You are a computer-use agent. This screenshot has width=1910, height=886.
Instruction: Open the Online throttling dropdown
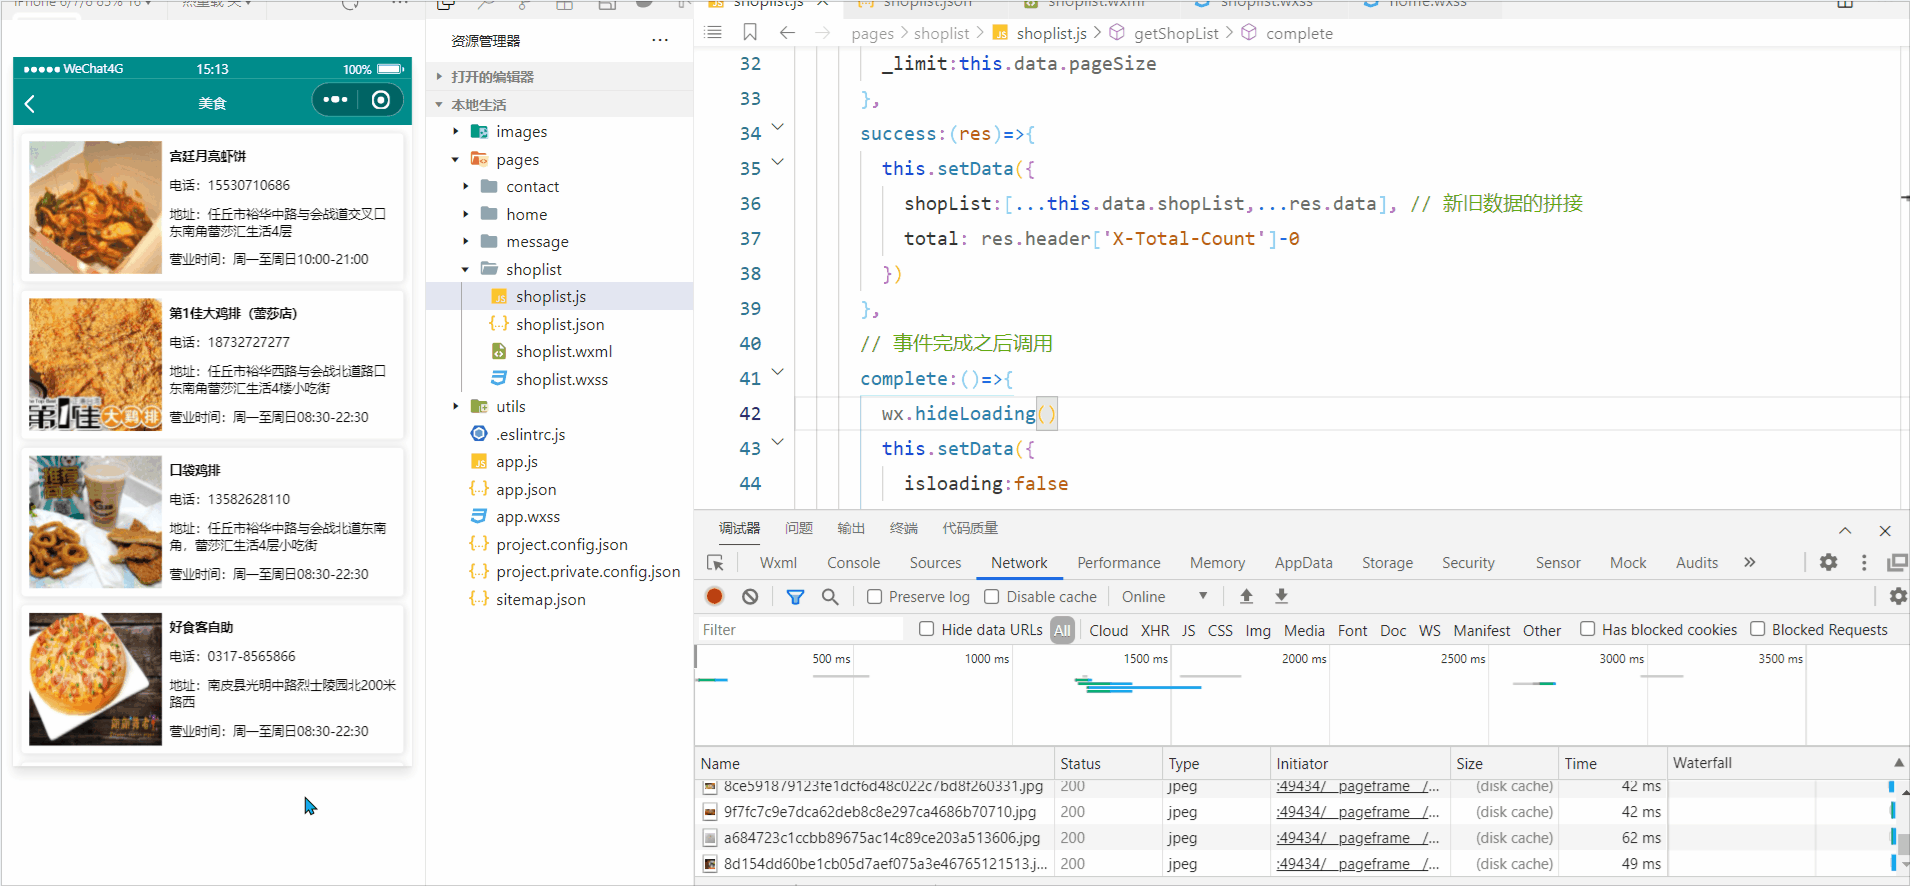[x=1164, y=596]
